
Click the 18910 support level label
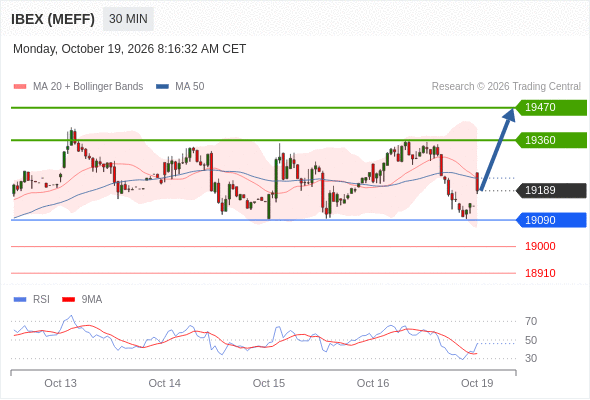click(x=540, y=273)
